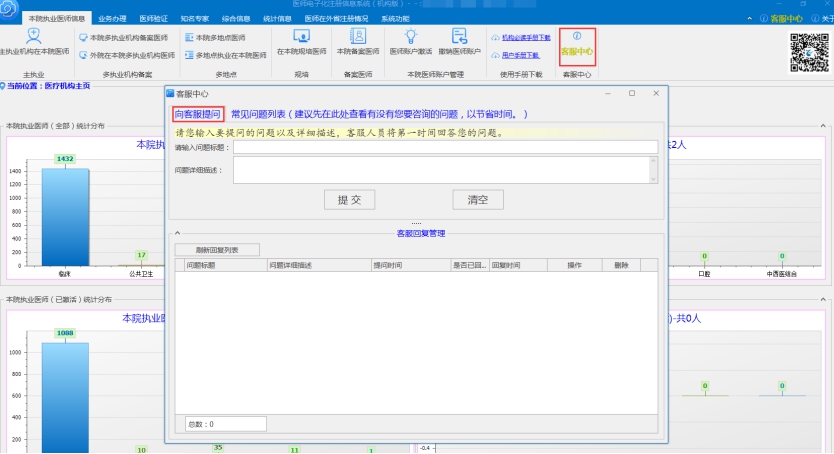Open 机构必读手册下载 link
The width and height of the screenshot is (834, 454).
pos(525,37)
